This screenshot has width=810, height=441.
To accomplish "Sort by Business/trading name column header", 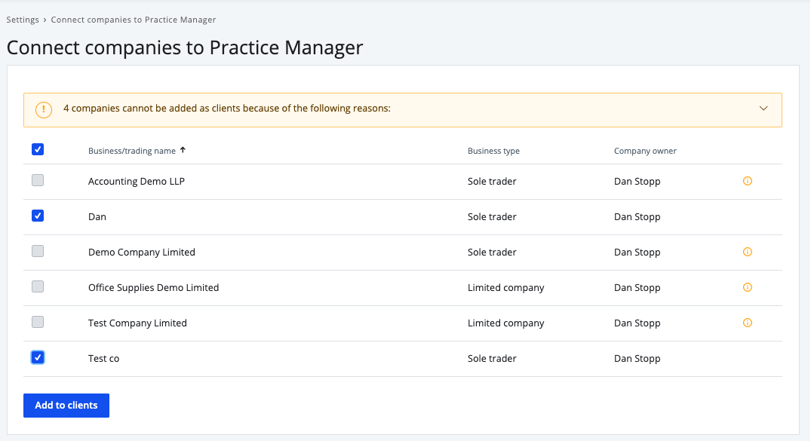I will tap(131, 151).
